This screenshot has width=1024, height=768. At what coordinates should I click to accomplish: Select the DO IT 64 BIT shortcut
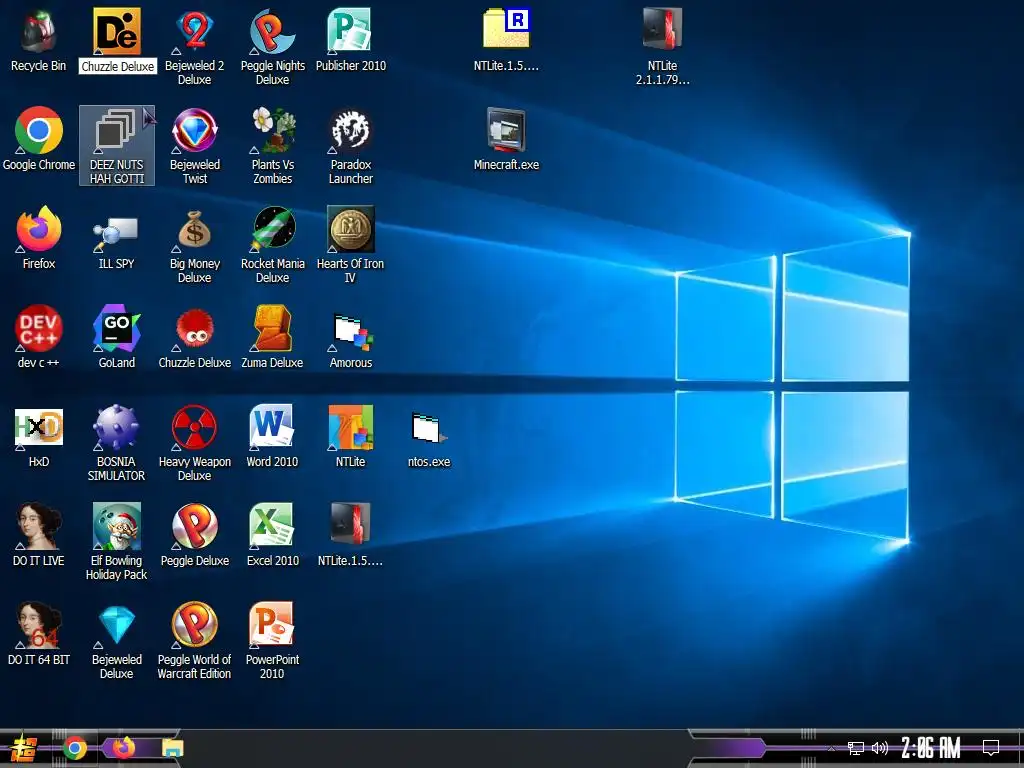tap(39, 633)
